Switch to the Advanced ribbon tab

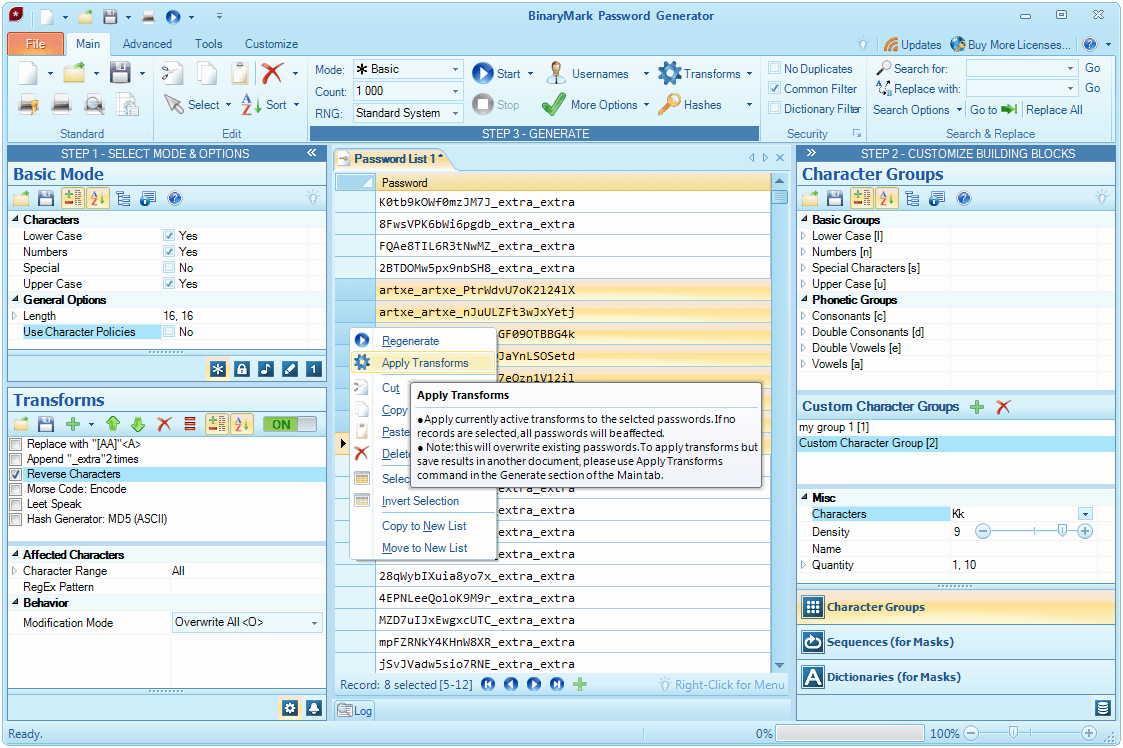coord(147,44)
